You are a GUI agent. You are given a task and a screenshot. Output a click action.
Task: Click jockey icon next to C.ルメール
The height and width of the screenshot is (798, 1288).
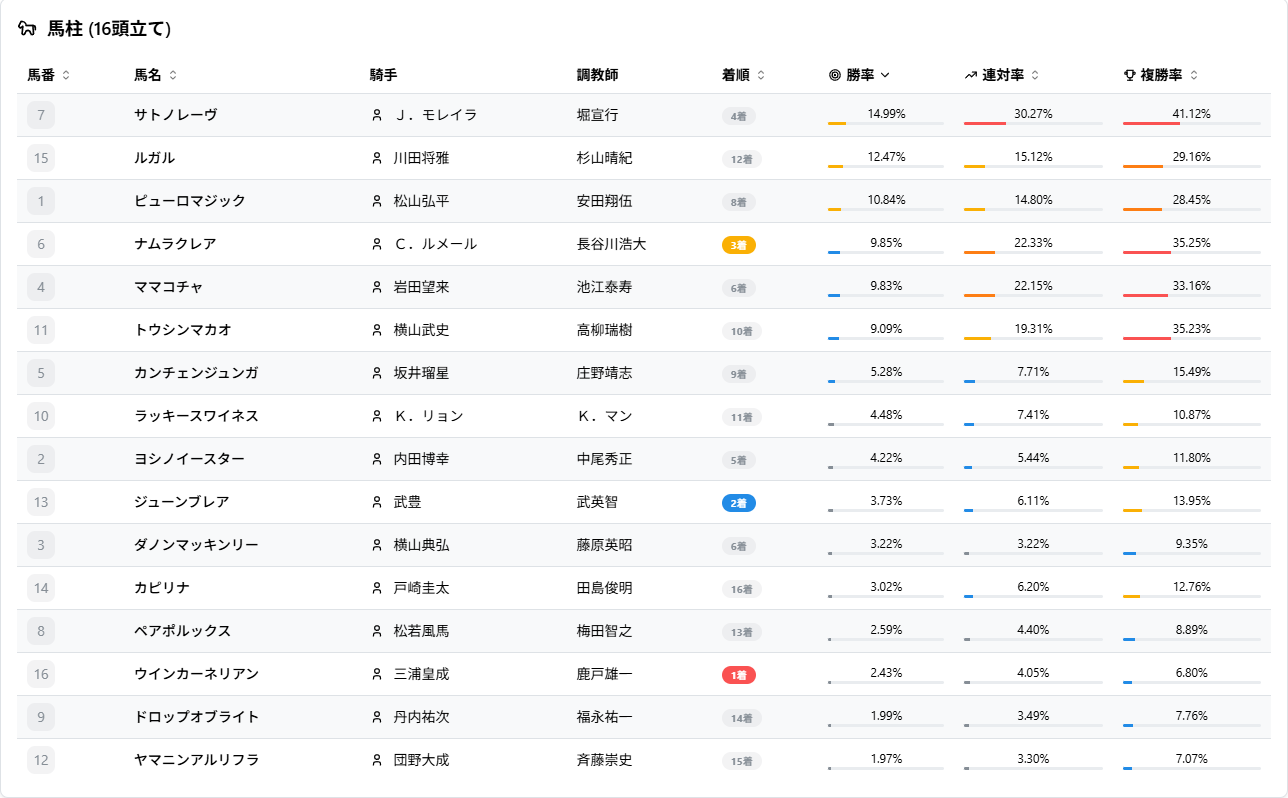pyautogui.click(x=377, y=244)
